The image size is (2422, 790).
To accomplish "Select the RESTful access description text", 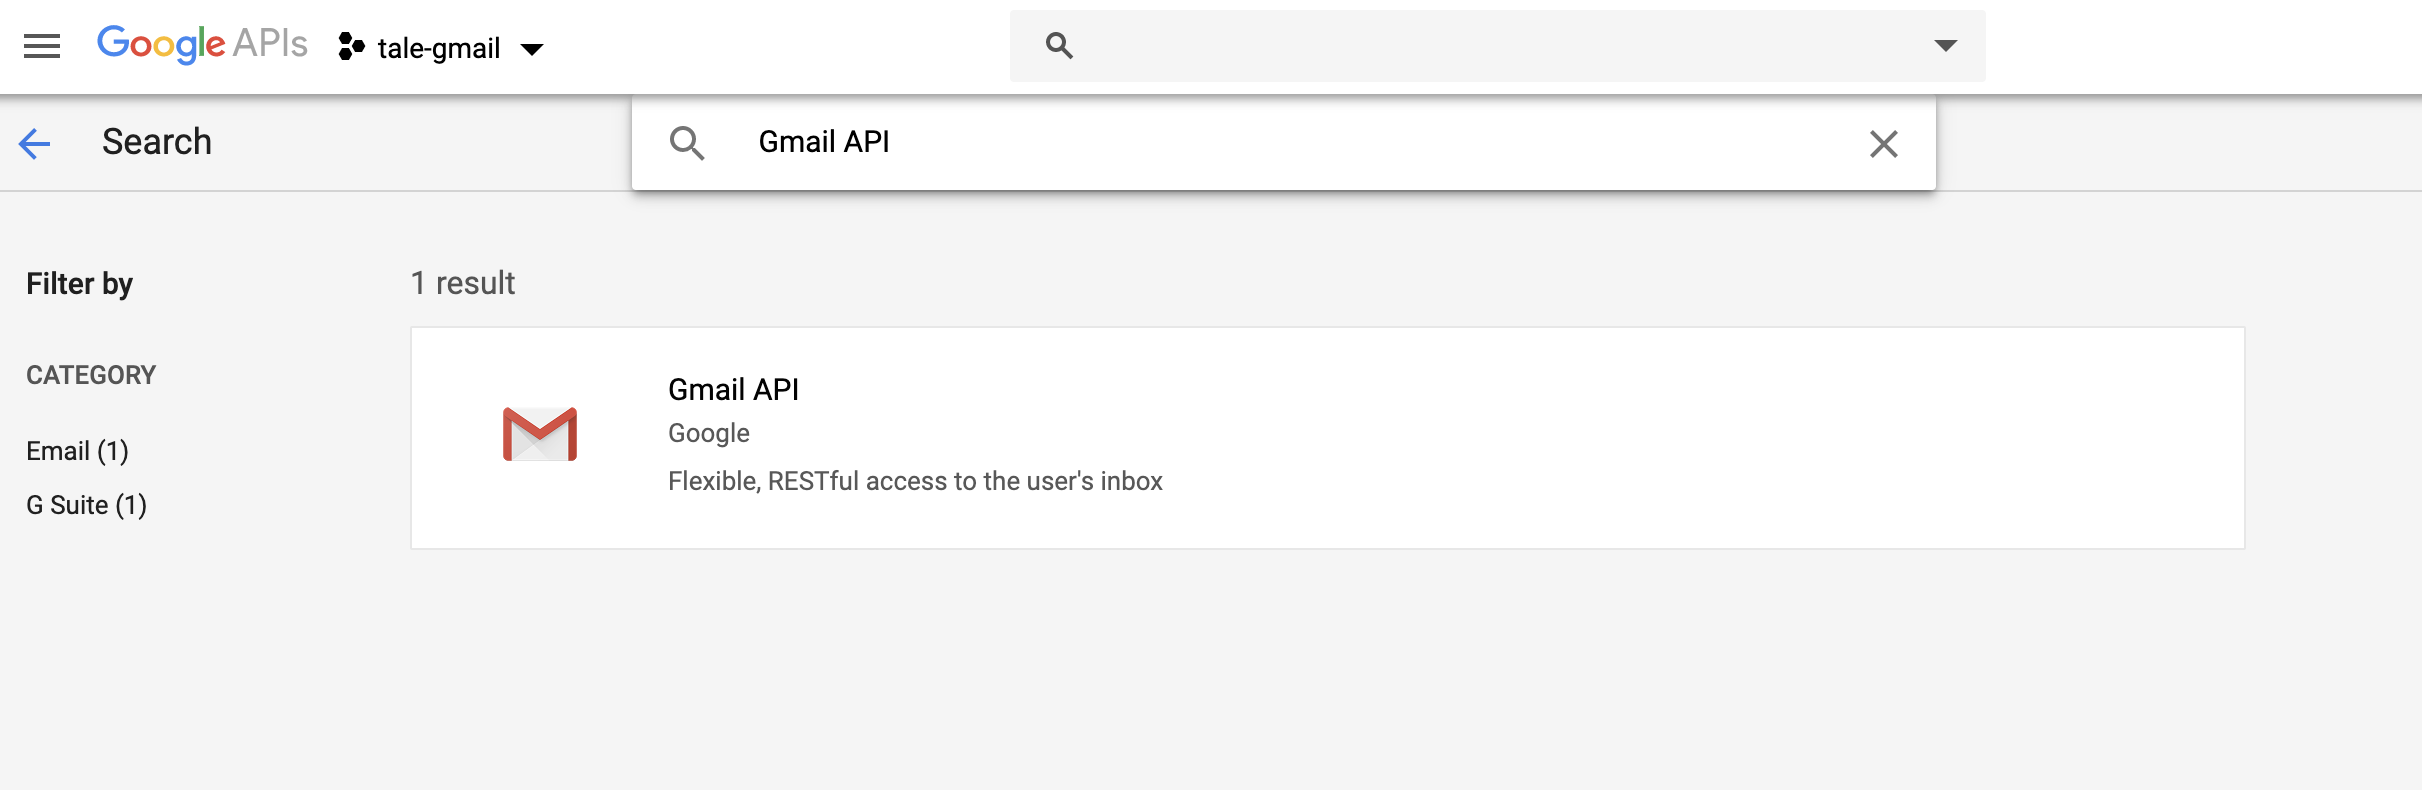I will coord(915,481).
